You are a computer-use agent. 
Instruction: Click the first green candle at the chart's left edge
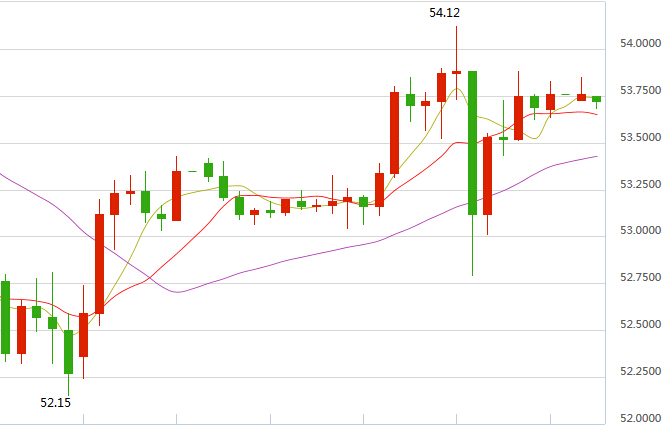coord(5,316)
